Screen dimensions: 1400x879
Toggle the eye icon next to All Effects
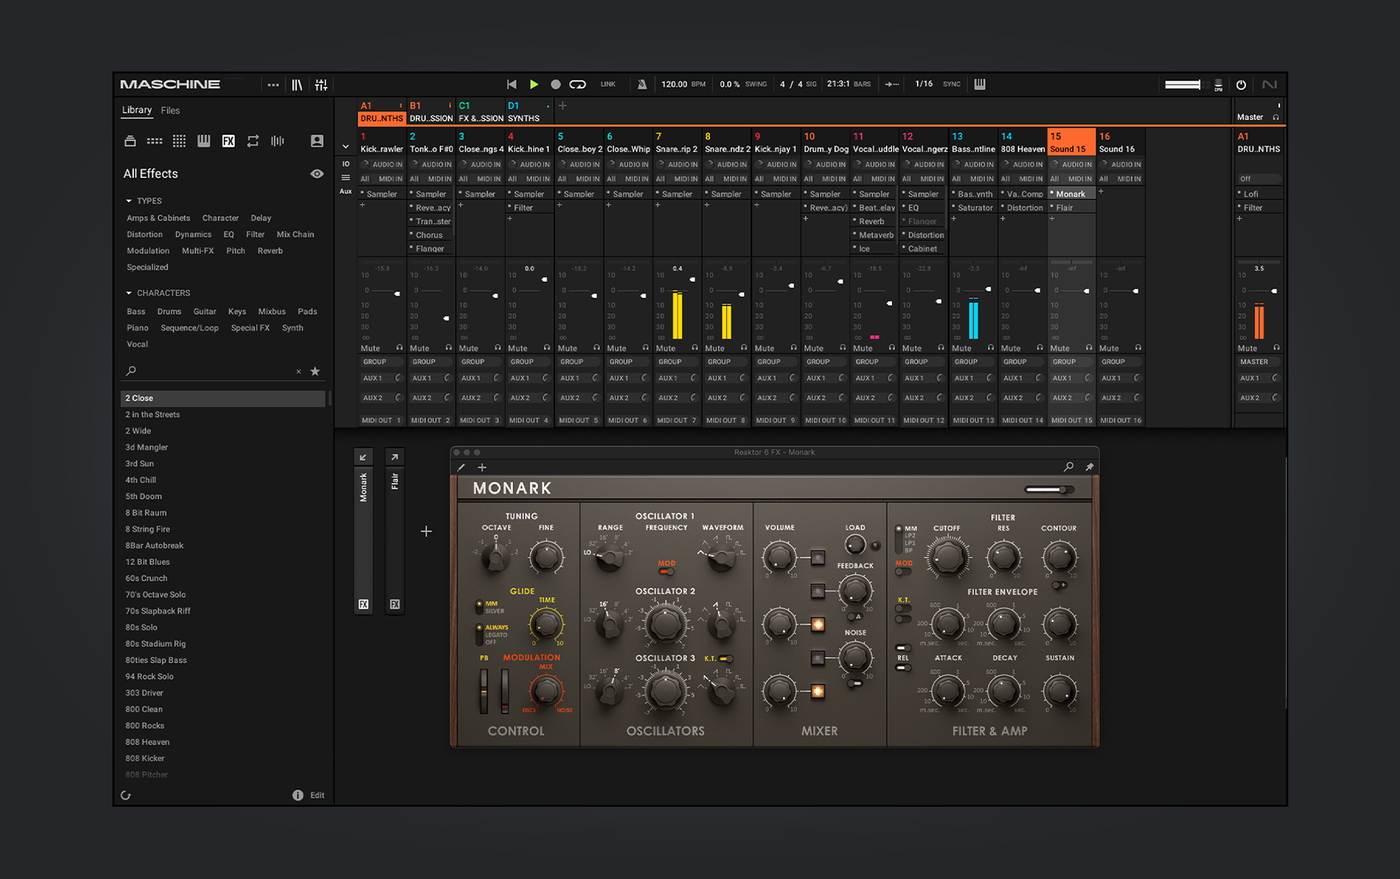(317, 174)
